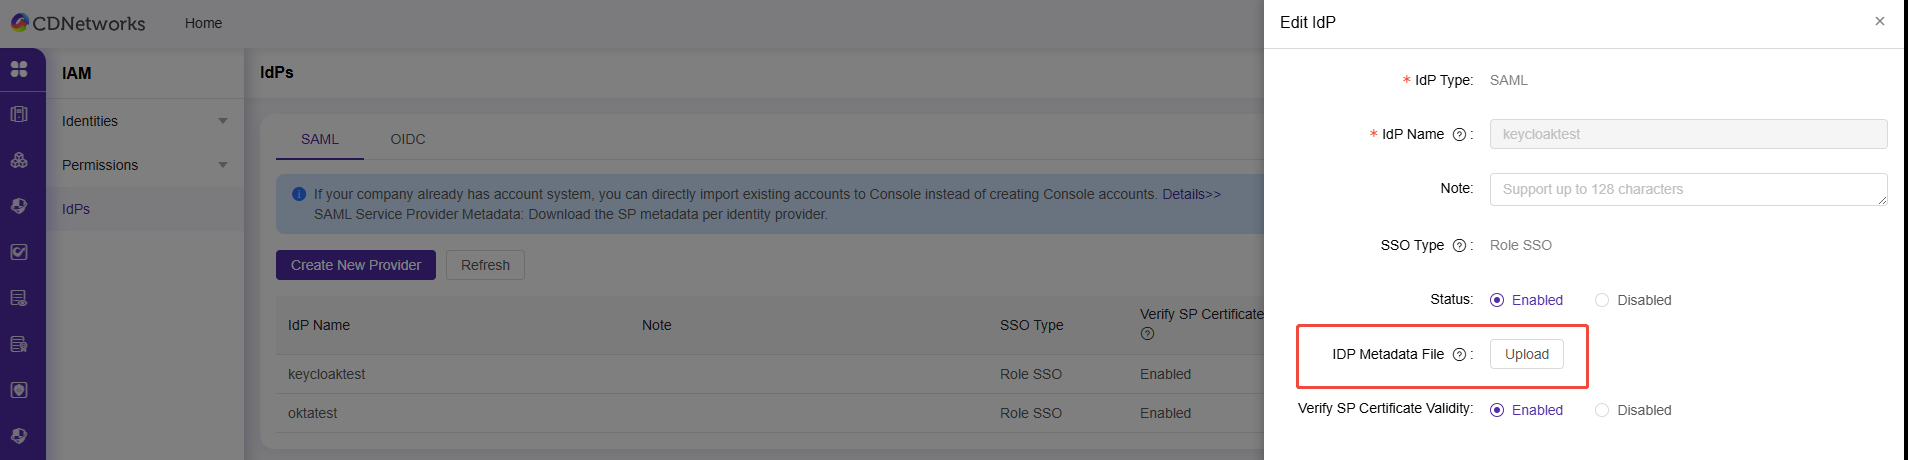This screenshot has width=1908, height=460.
Task: Expand the Identities menu arrow
Action: pyautogui.click(x=223, y=121)
